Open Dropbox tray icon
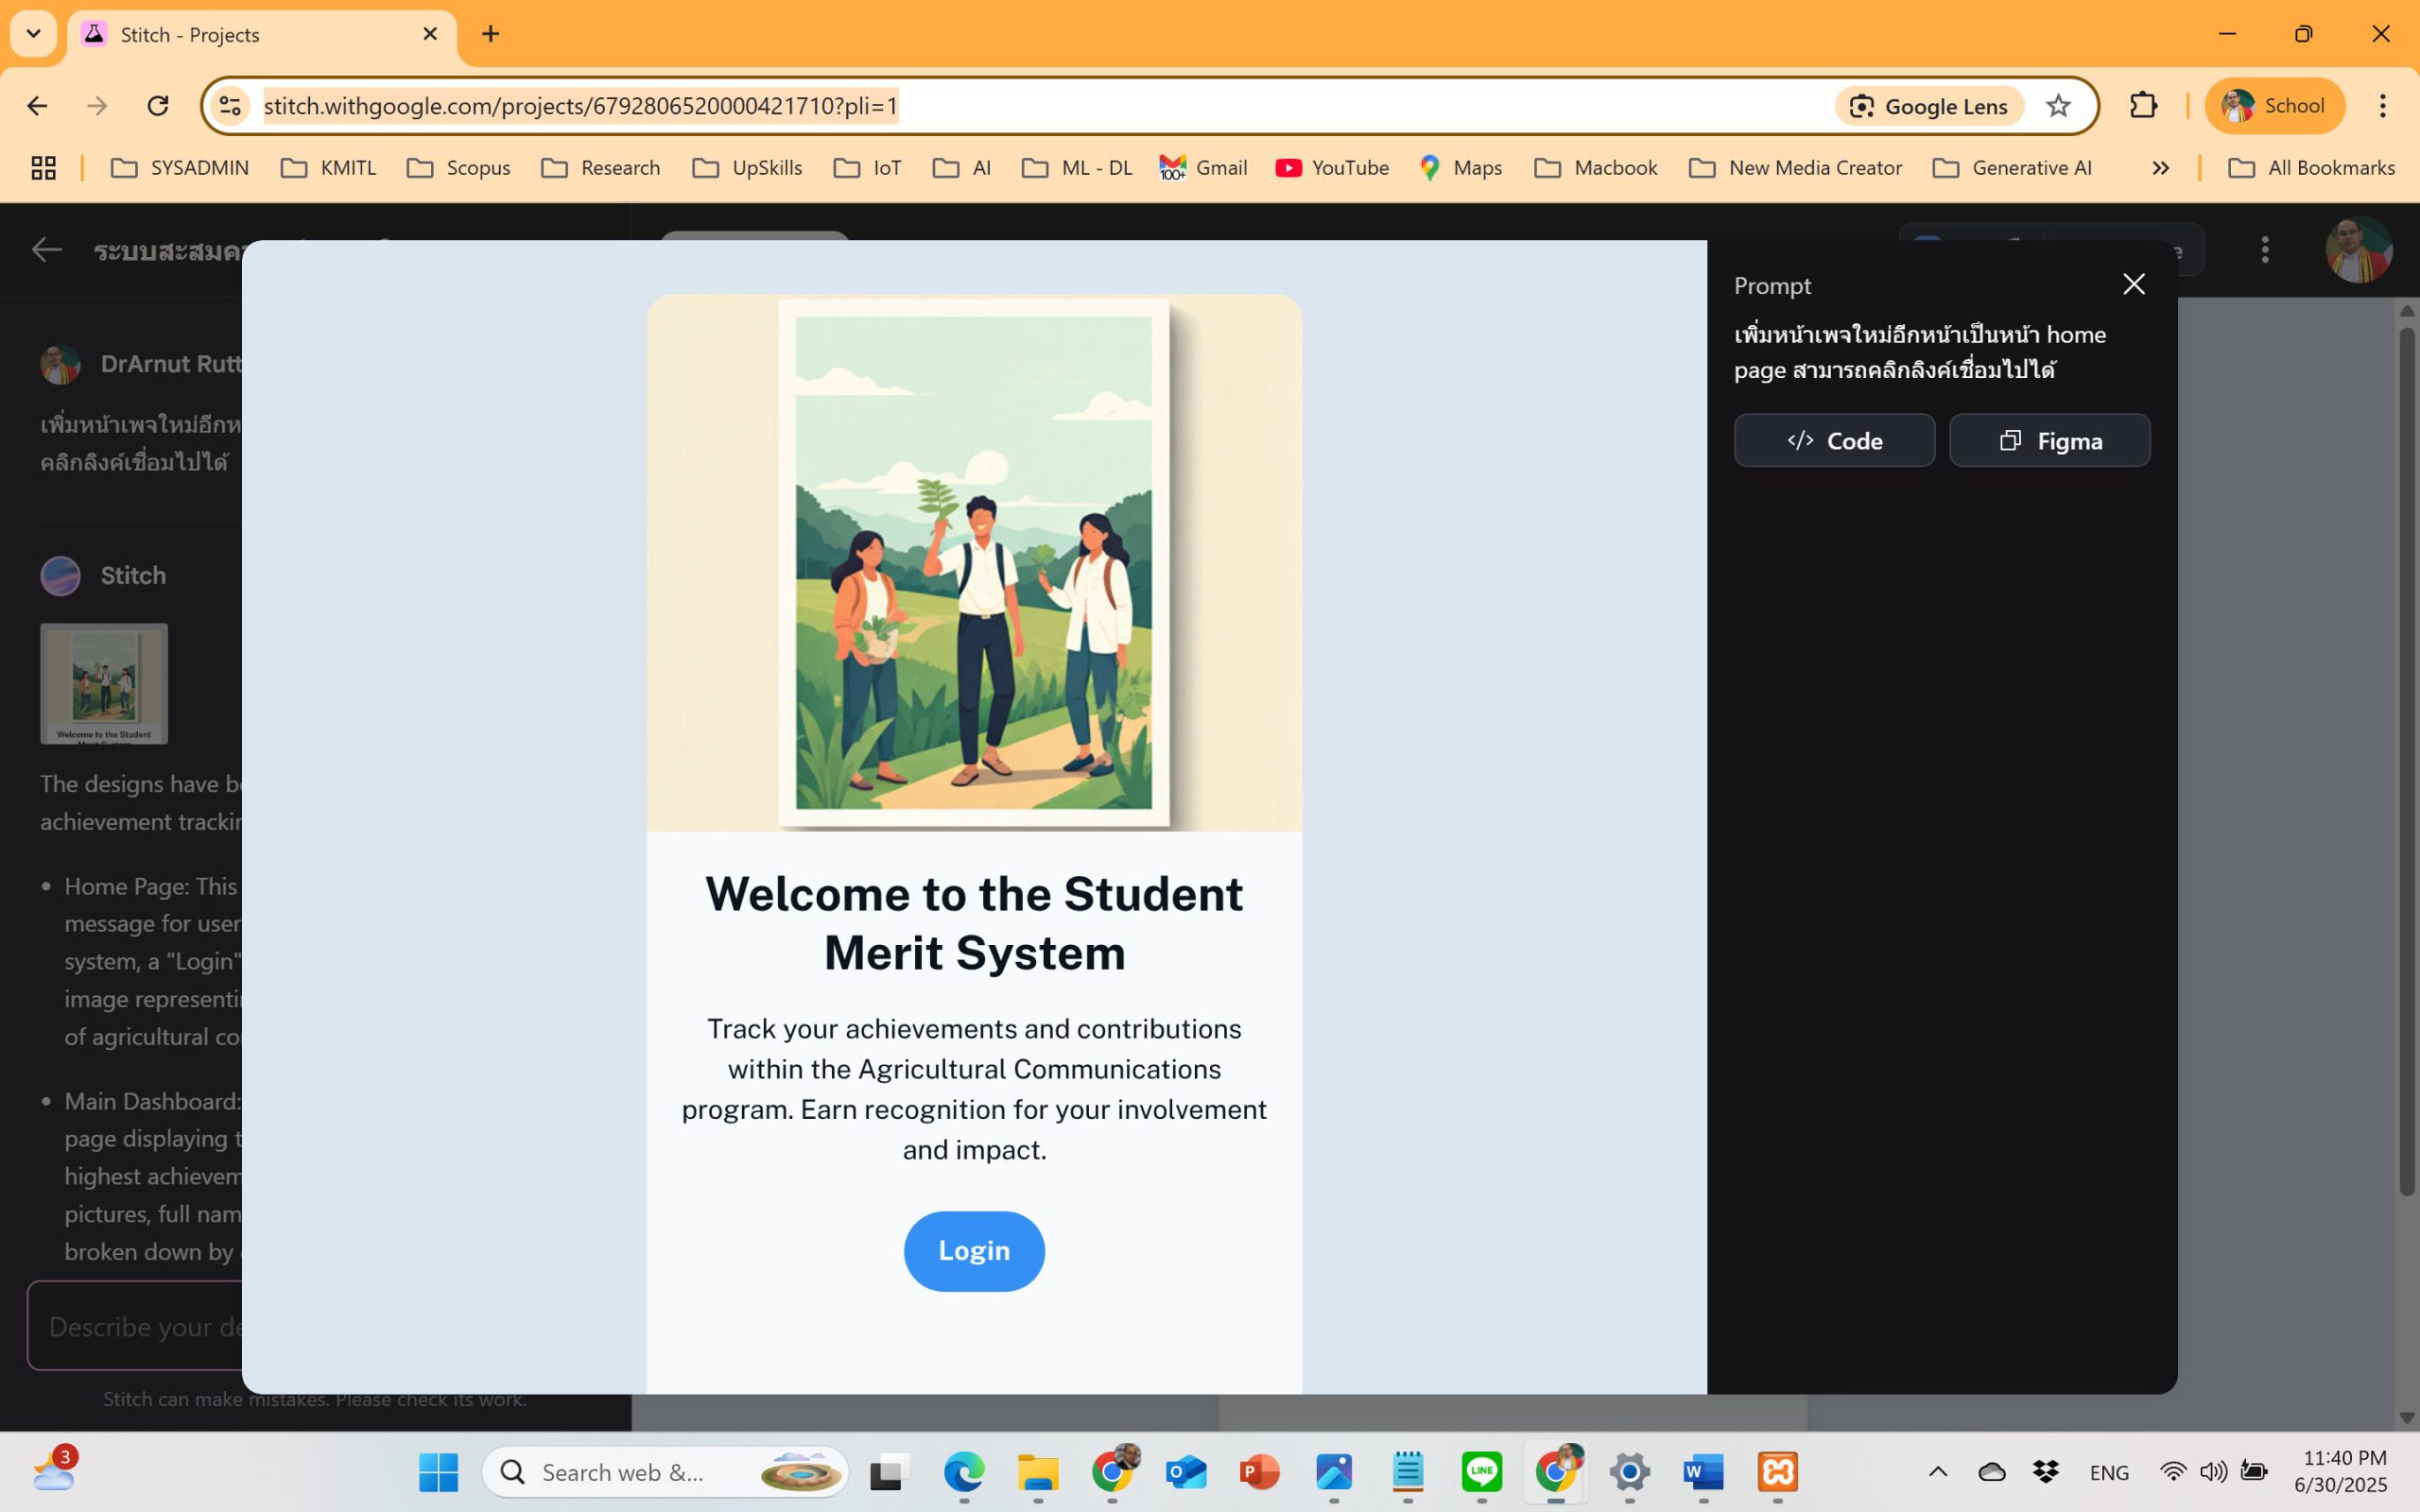The width and height of the screenshot is (2420, 1512). [2046, 1472]
